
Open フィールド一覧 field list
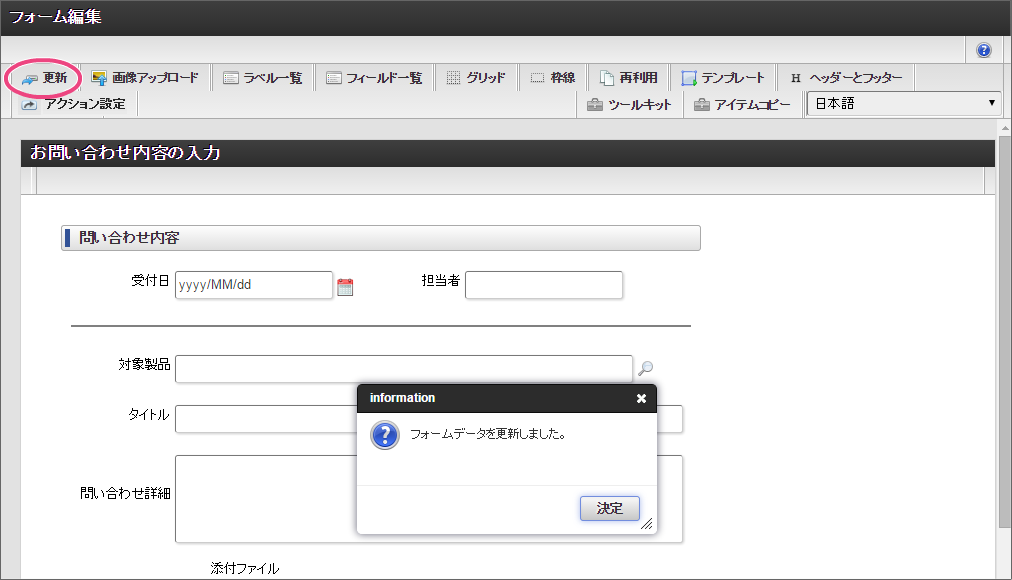(374, 78)
